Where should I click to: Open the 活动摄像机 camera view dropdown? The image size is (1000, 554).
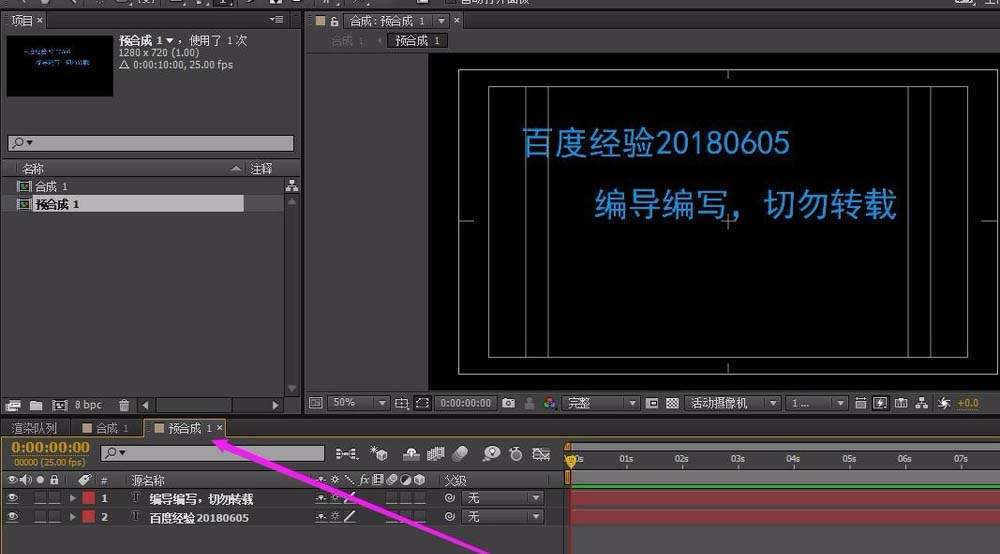tap(732, 403)
